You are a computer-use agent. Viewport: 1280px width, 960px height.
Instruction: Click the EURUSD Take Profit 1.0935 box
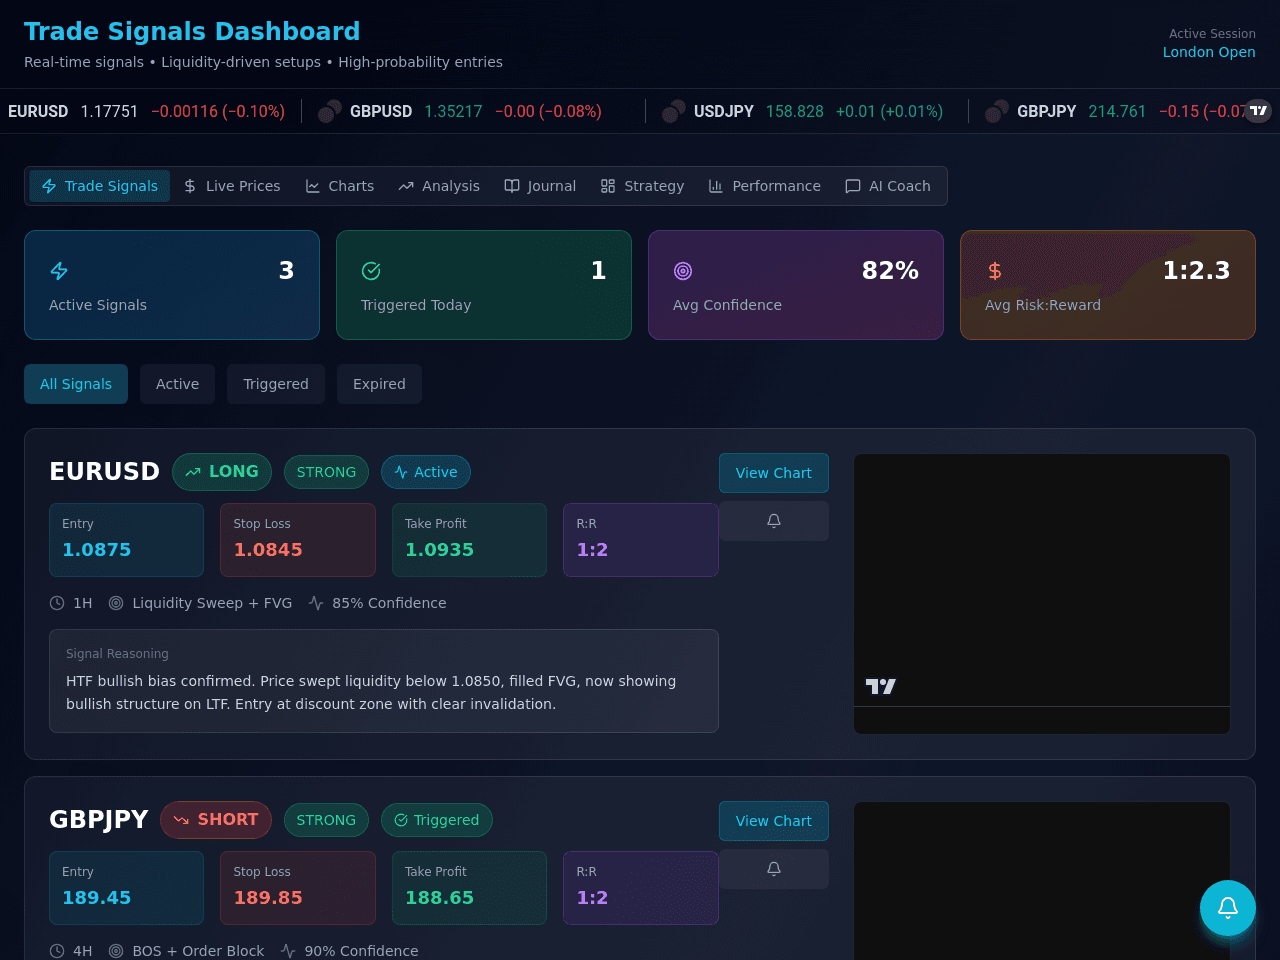pos(470,540)
